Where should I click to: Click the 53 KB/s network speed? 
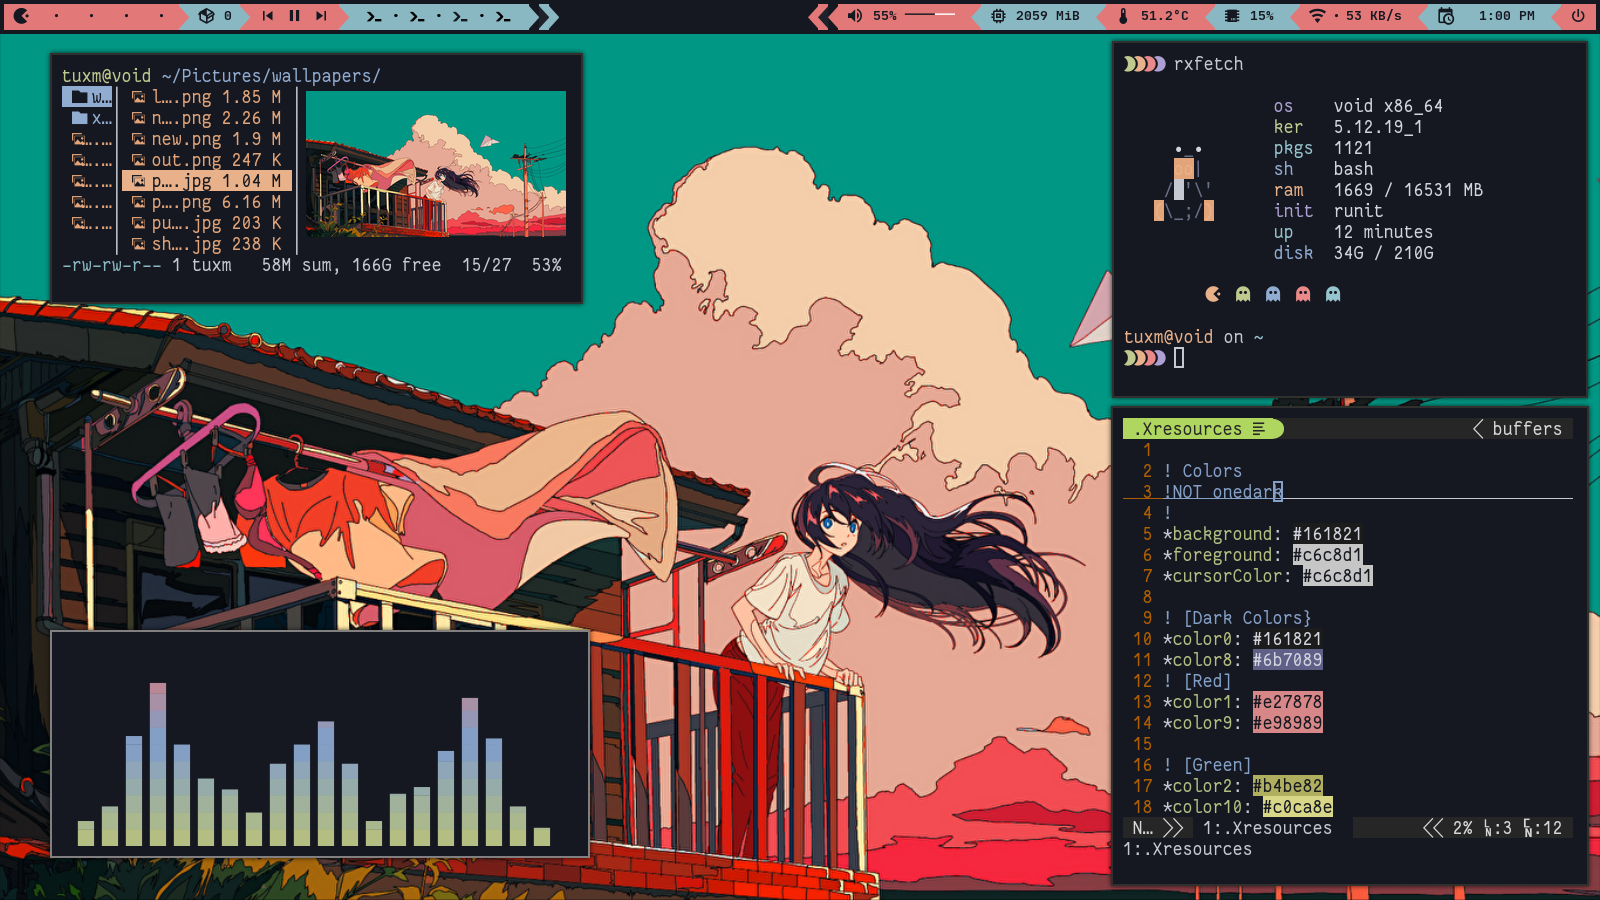(x=1374, y=16)
